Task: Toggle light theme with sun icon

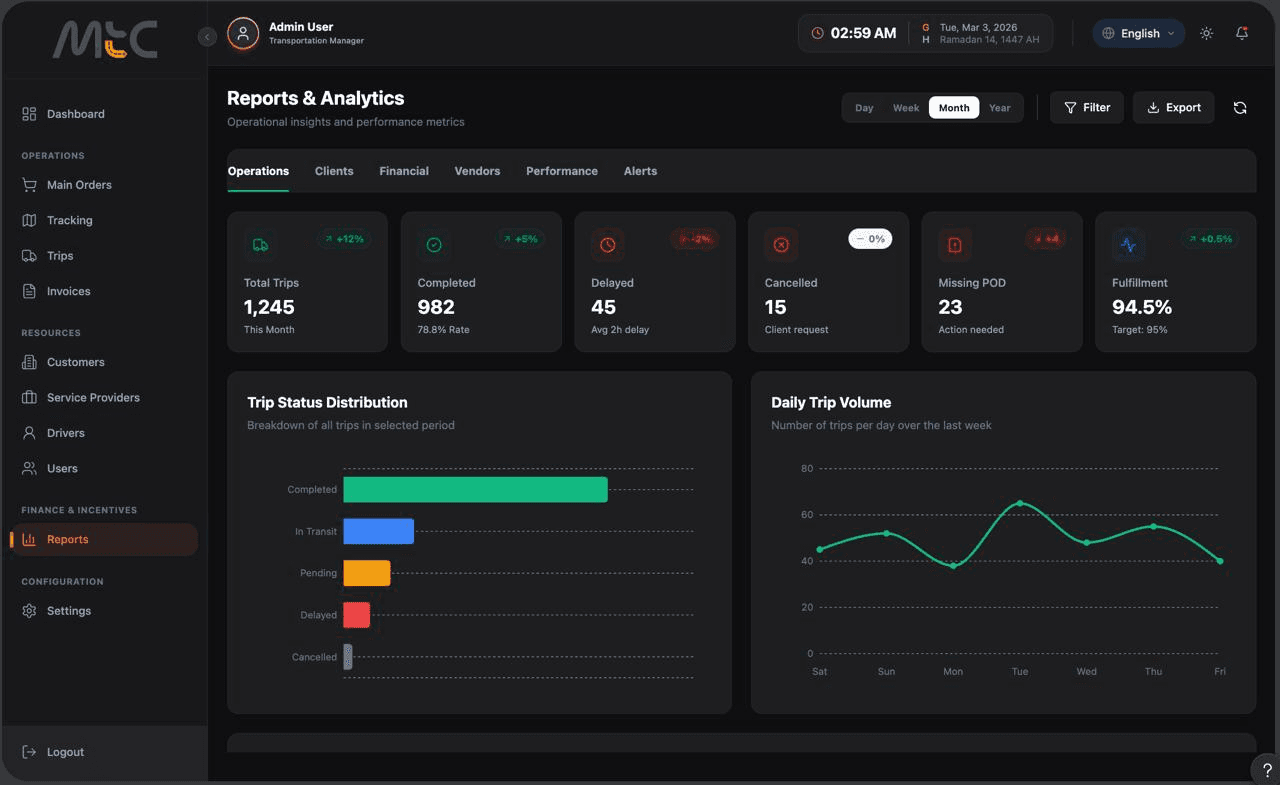Action: tap(1207, 33)
